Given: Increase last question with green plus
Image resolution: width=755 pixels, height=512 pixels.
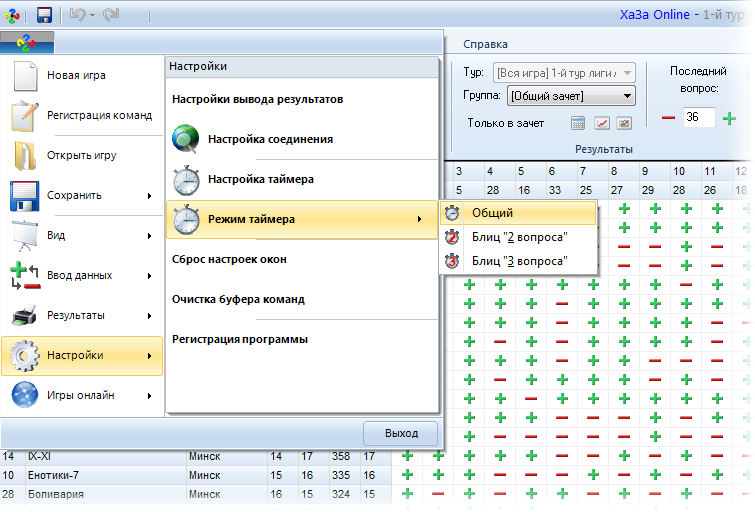Looking at the screenshot, I should click(729, 118).
